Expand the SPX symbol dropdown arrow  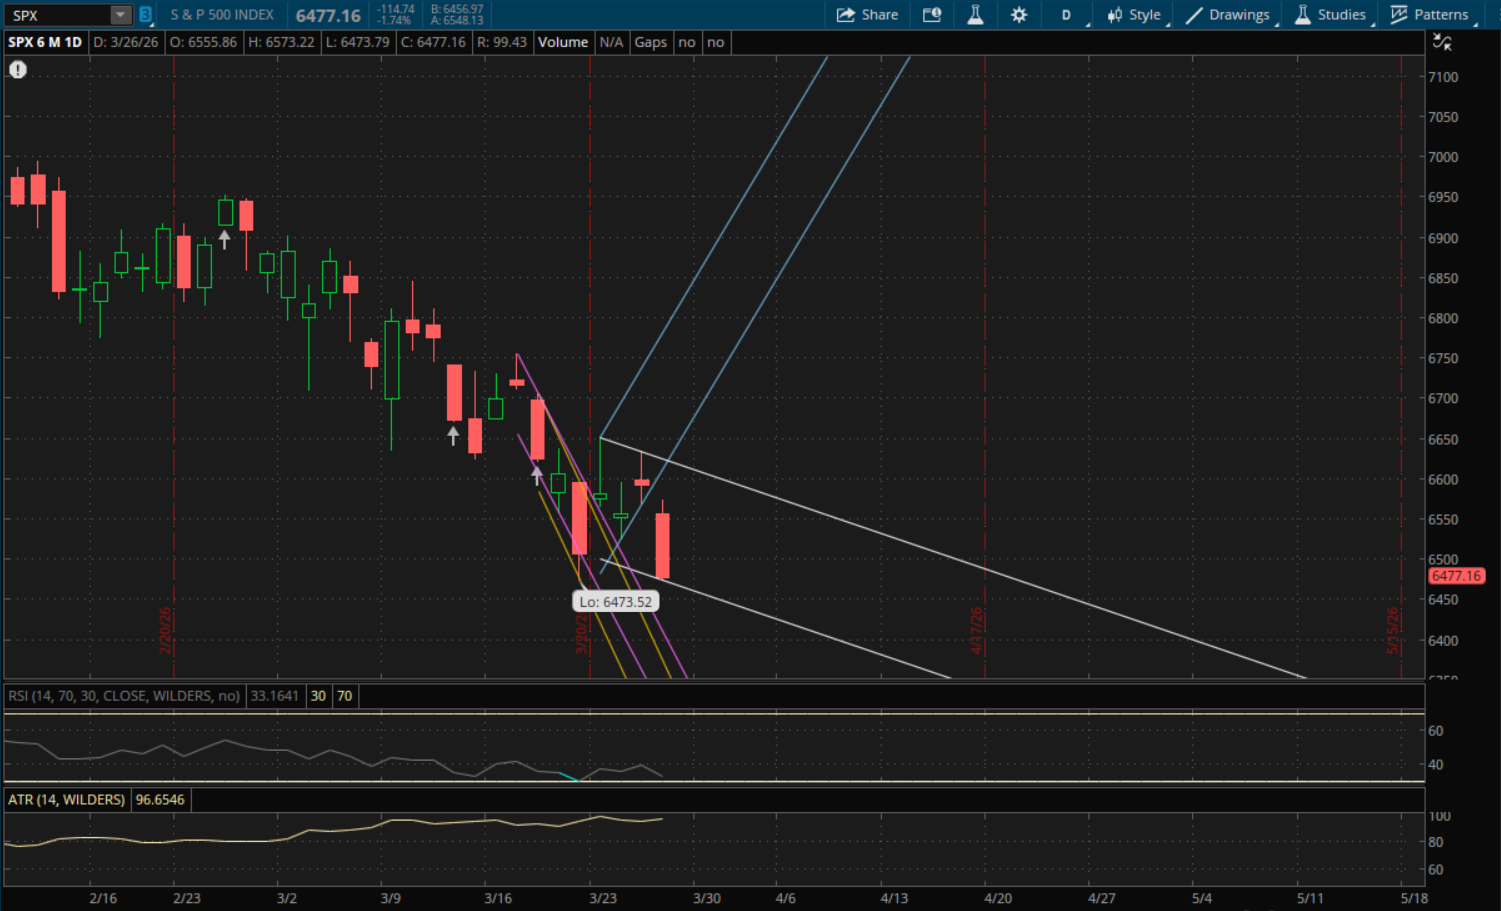point(120,15)
